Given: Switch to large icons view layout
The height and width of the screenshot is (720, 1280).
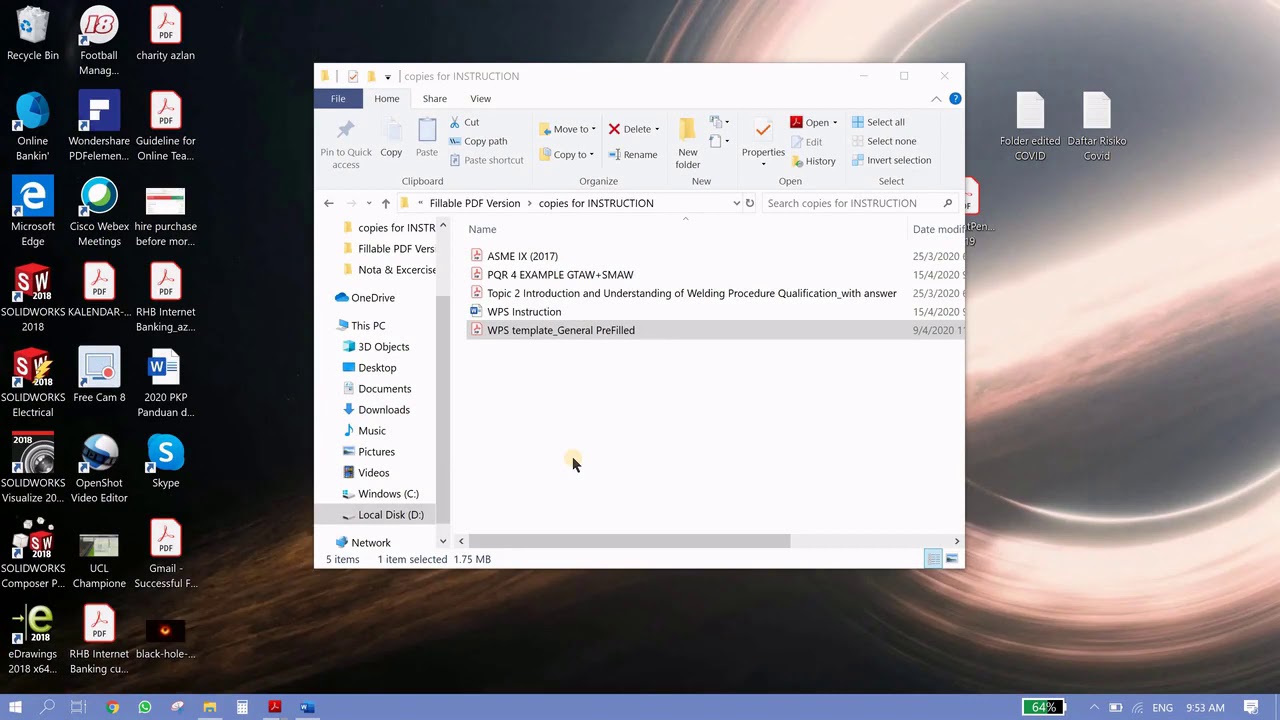Looking at the screenshot, I should click(951, 559).
